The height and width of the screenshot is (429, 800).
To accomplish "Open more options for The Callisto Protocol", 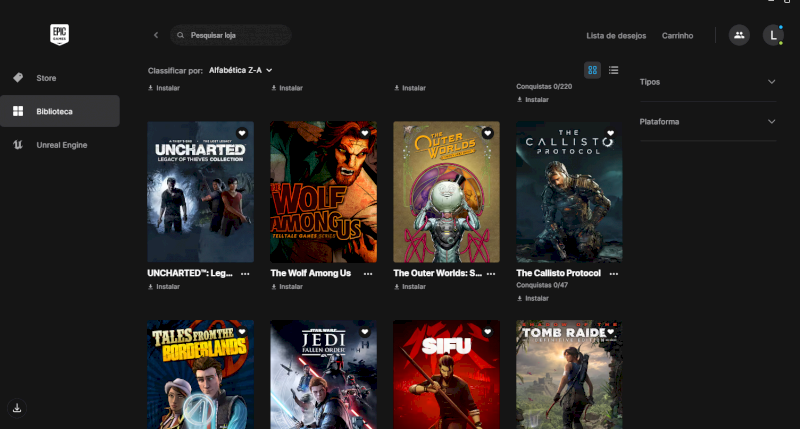I will [x=613, y=273].
